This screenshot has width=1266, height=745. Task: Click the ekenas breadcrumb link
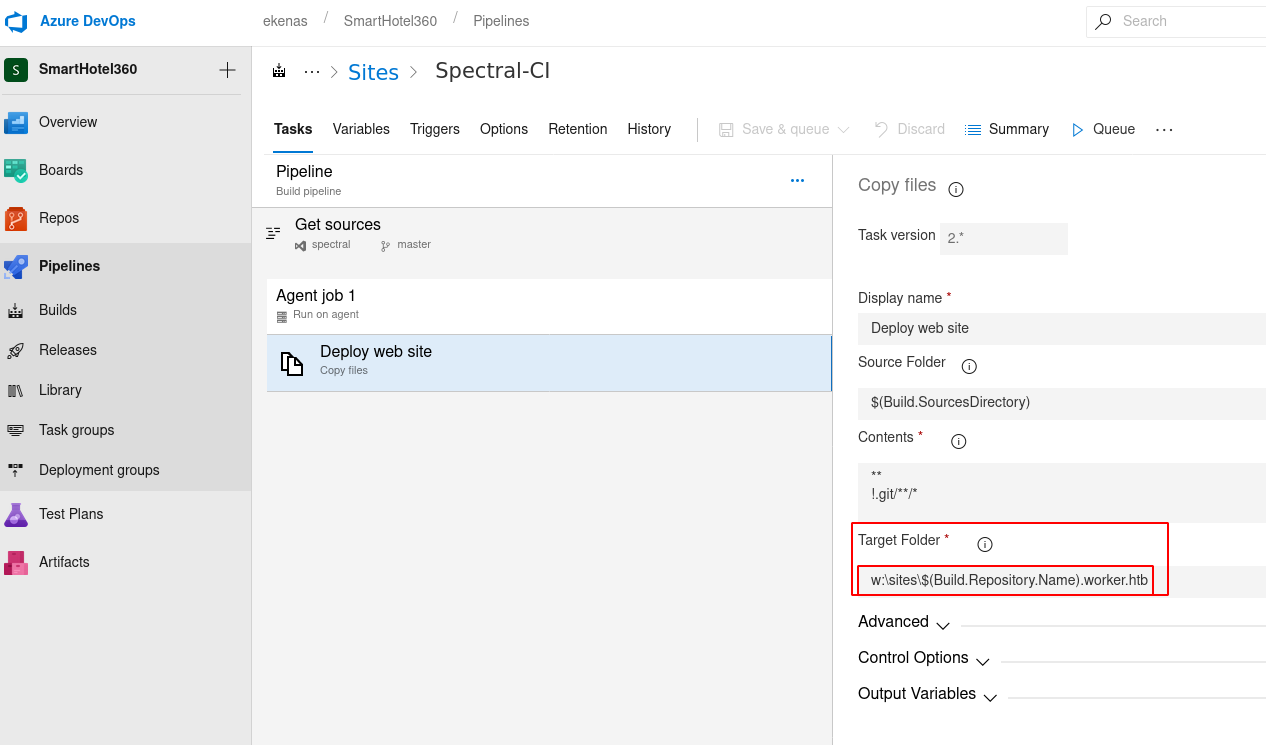click(285, 21)
